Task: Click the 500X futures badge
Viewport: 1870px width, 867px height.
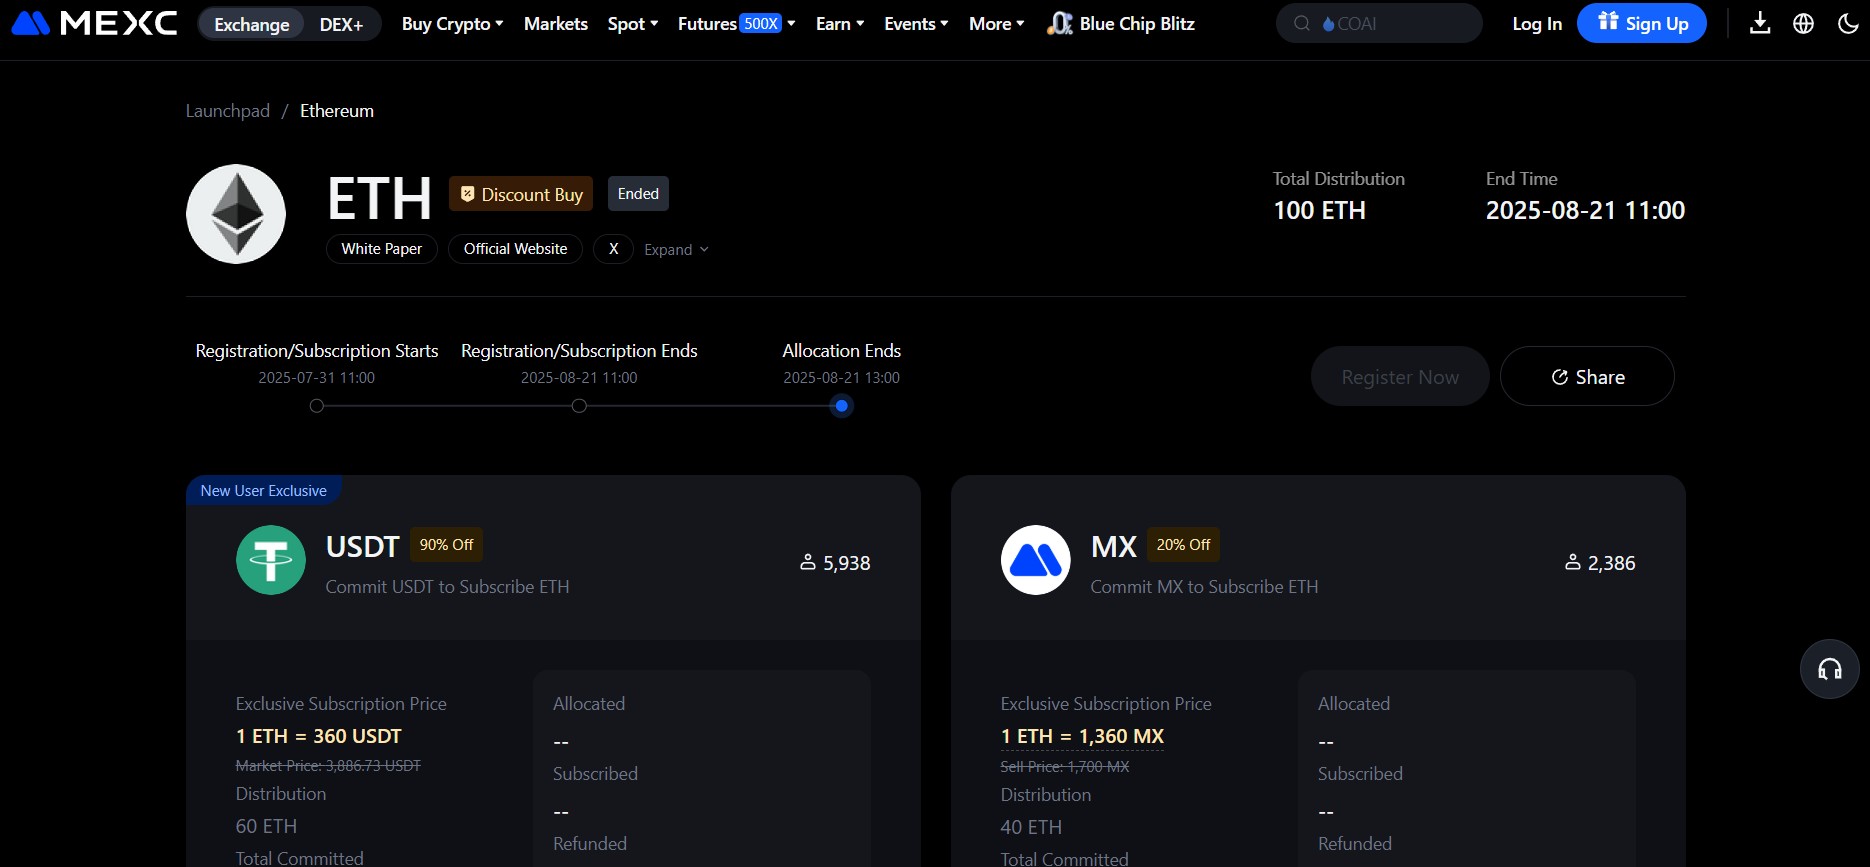Action: pyautogui.click(x=761, y=23)
